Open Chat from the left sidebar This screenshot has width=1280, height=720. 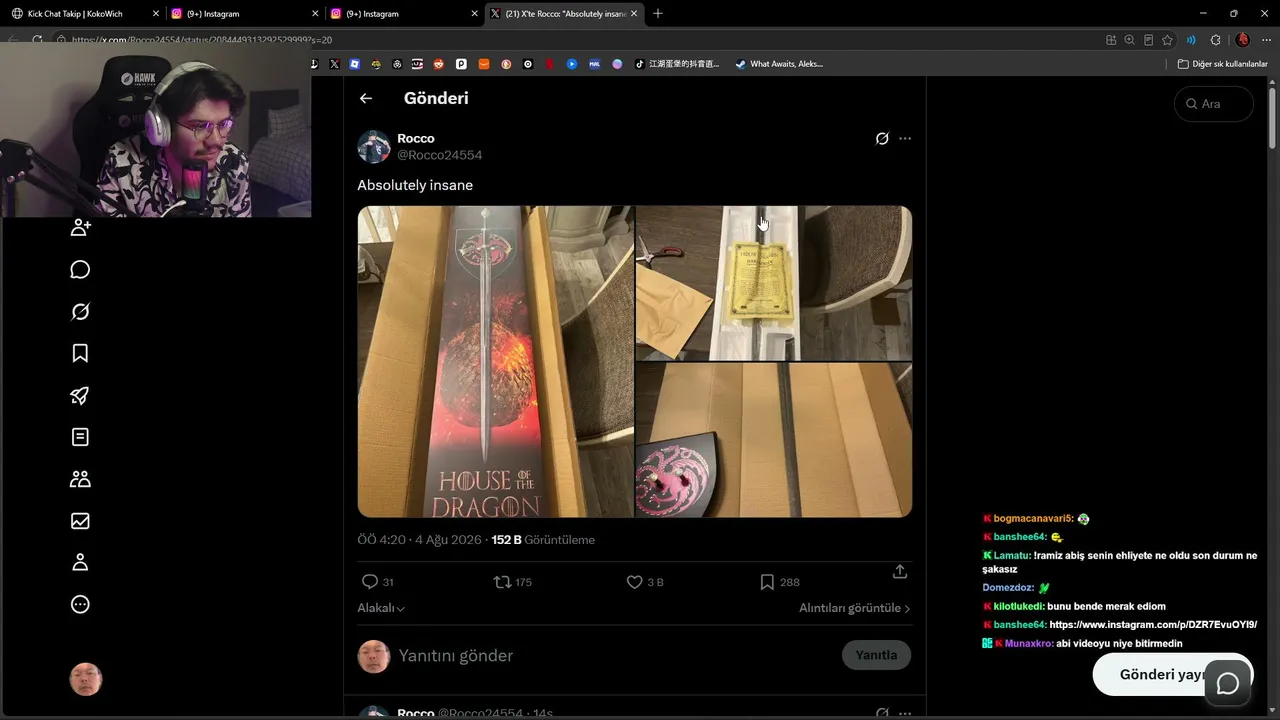(81, 270)
